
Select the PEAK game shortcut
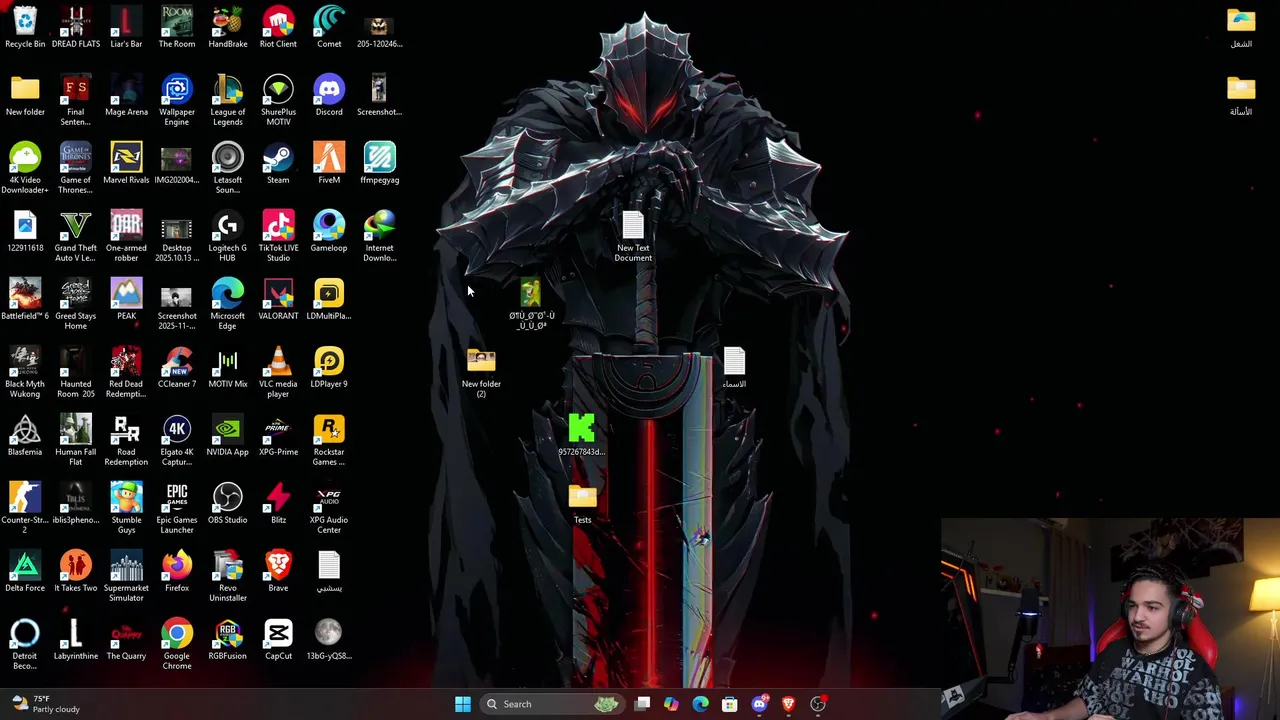(x=126, y=299)
